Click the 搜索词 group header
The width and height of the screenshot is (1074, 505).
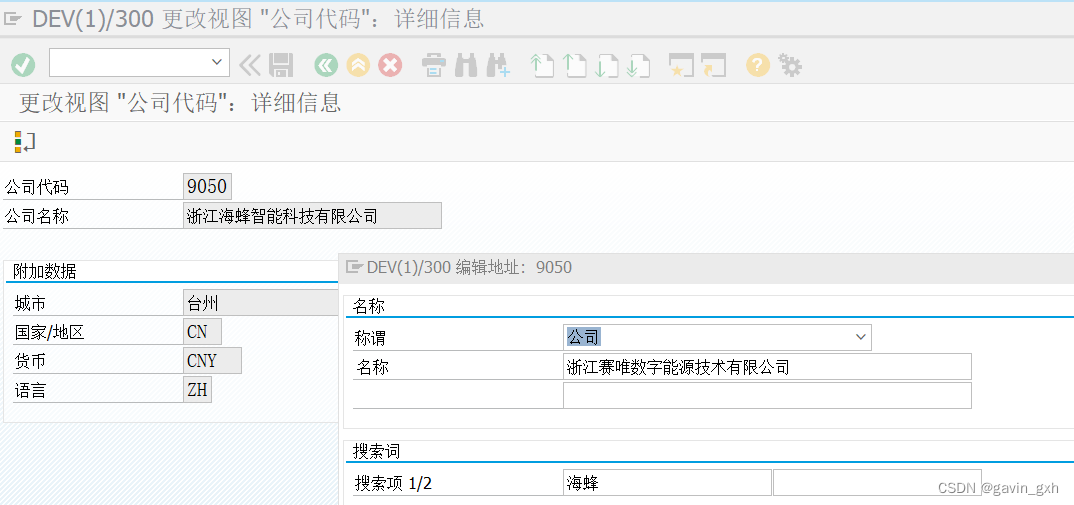(377, 452)
